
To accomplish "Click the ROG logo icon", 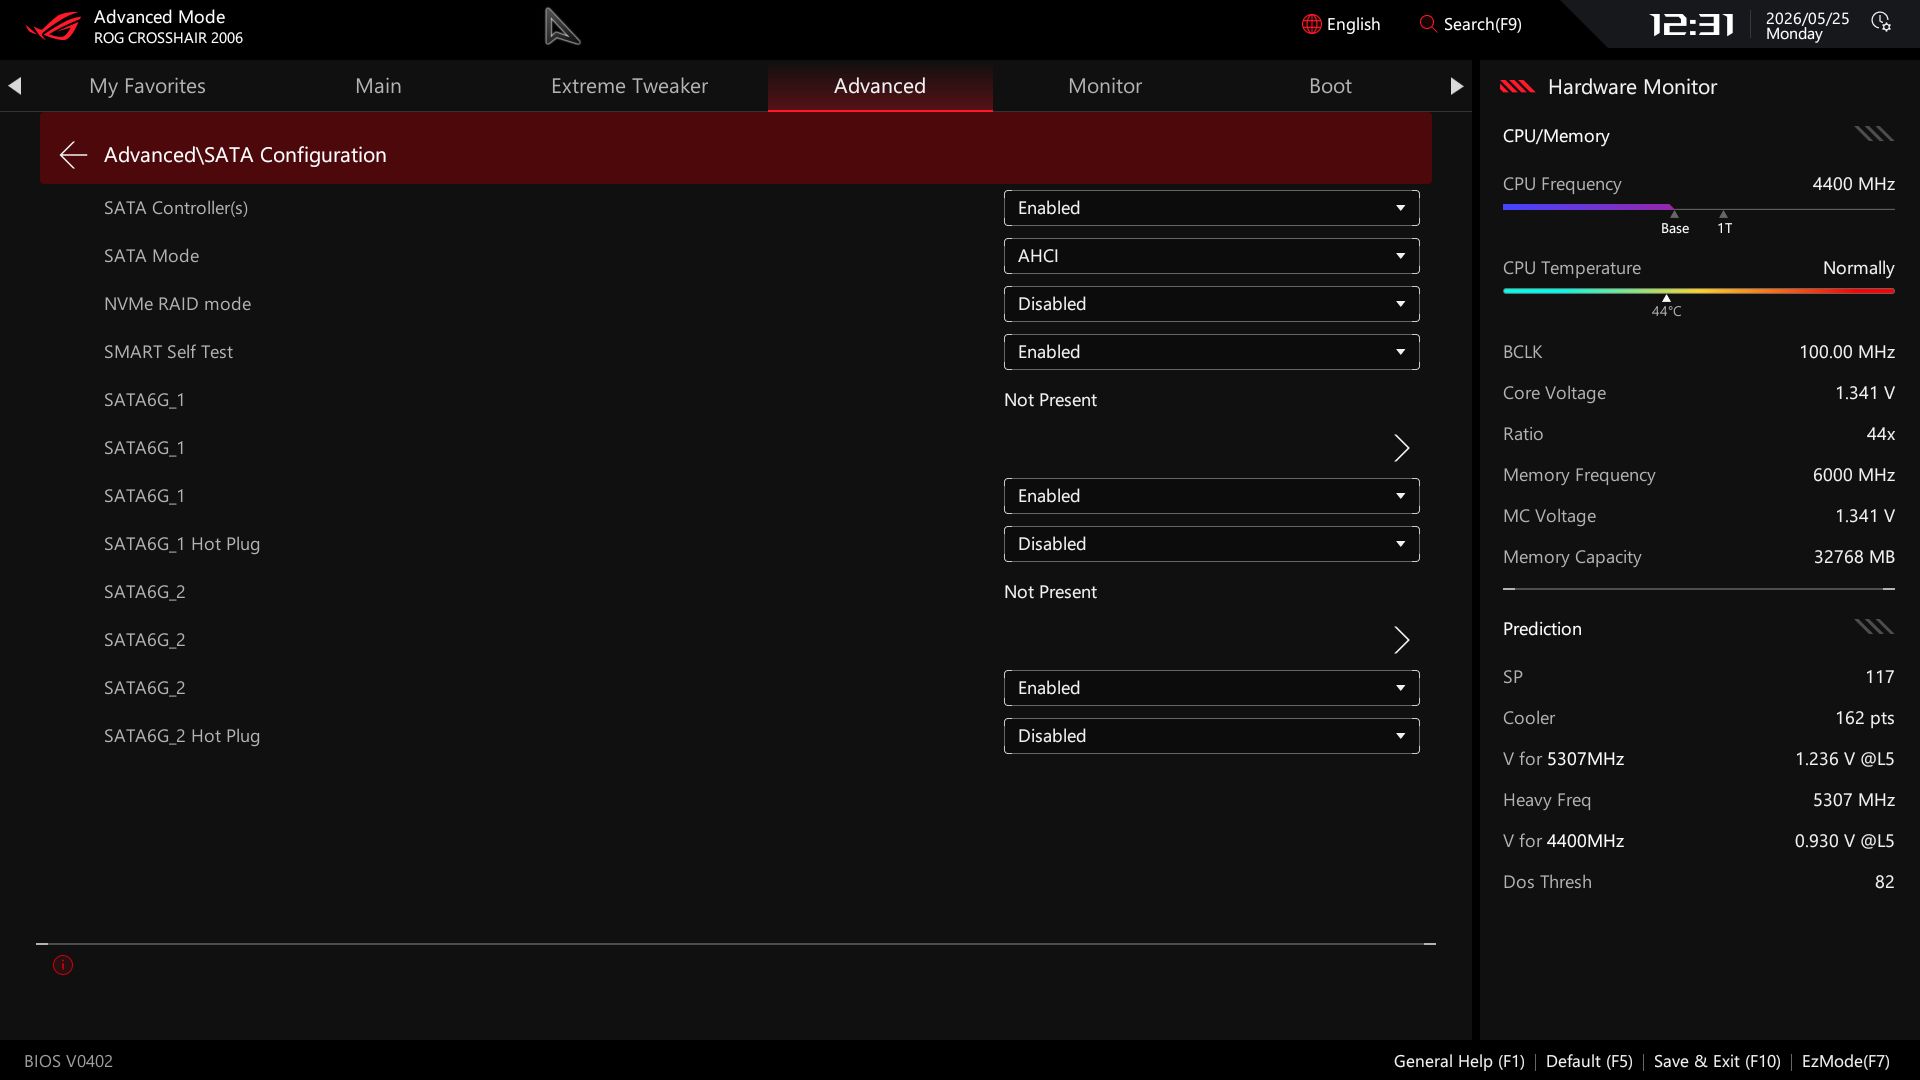I will [x=52, y=26].
